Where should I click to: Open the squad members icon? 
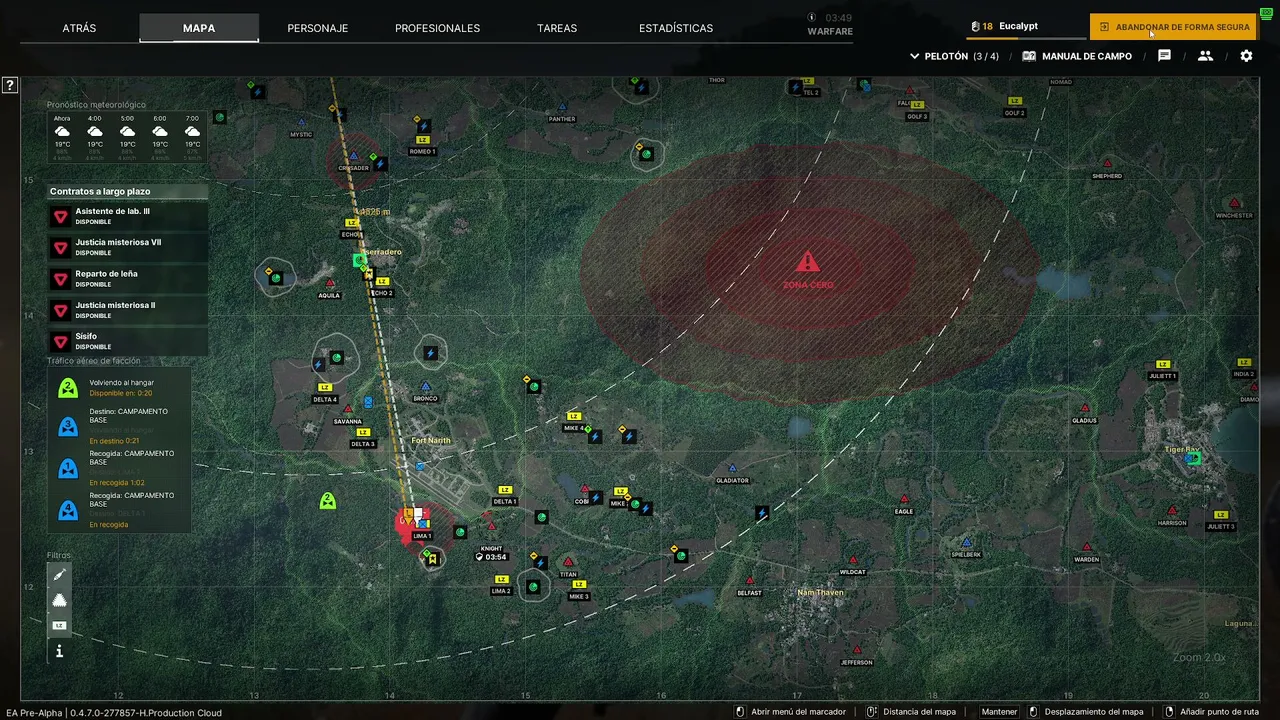(x=1205, y=56)
